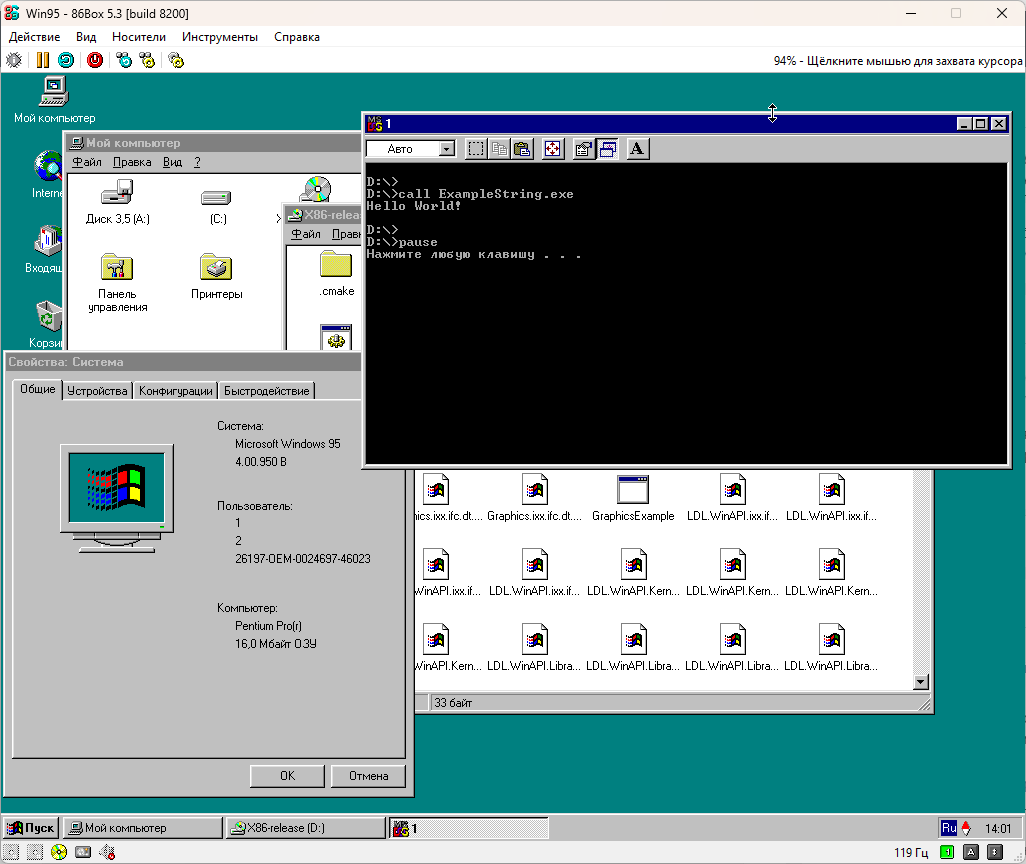Viewport: 1026px width, 864px height.
Task: Switch DOS window to full screen mode
Action: click(553, 149)
